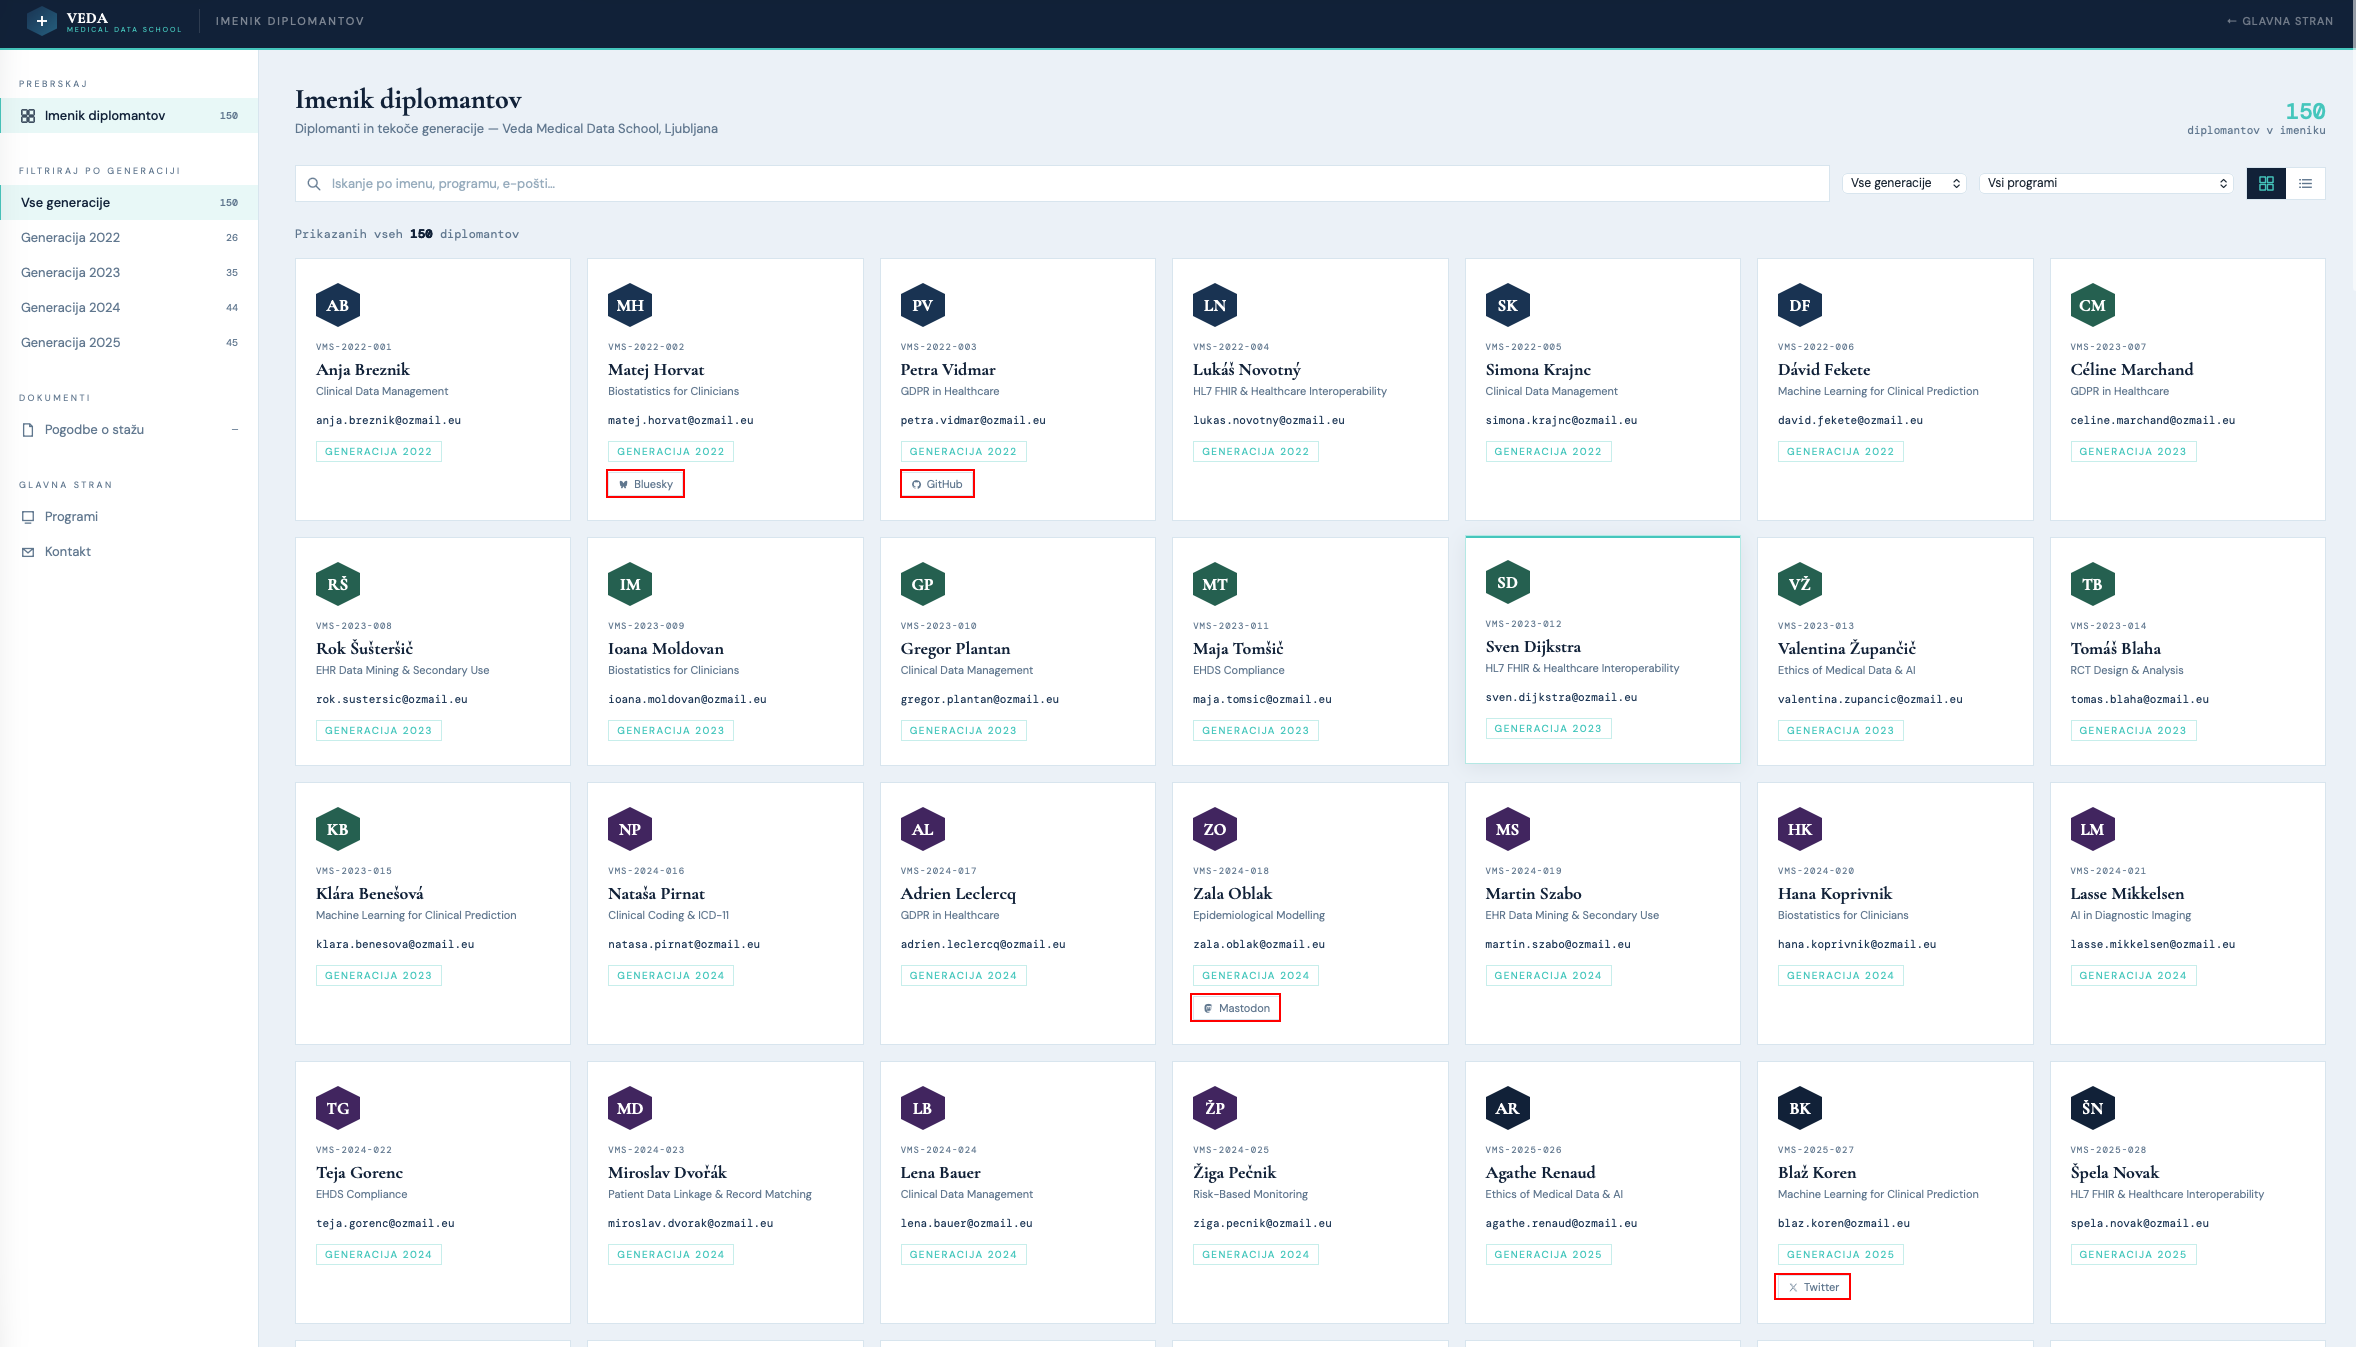Open Matej Horvat's Bluesky link
The width and height of the screenshot is (2356, 1347).
tap(645, 484)
